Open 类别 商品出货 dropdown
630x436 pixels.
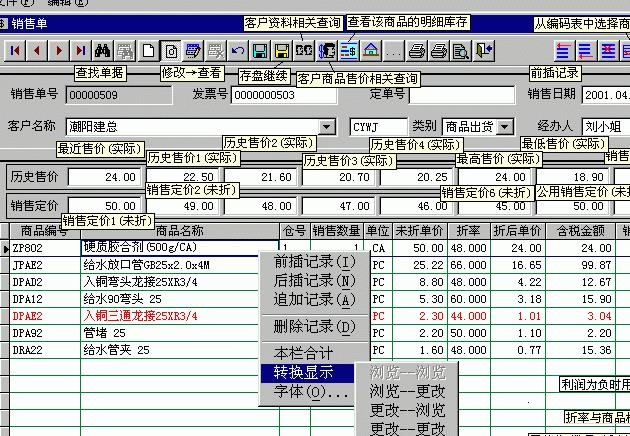coord(505,127)
